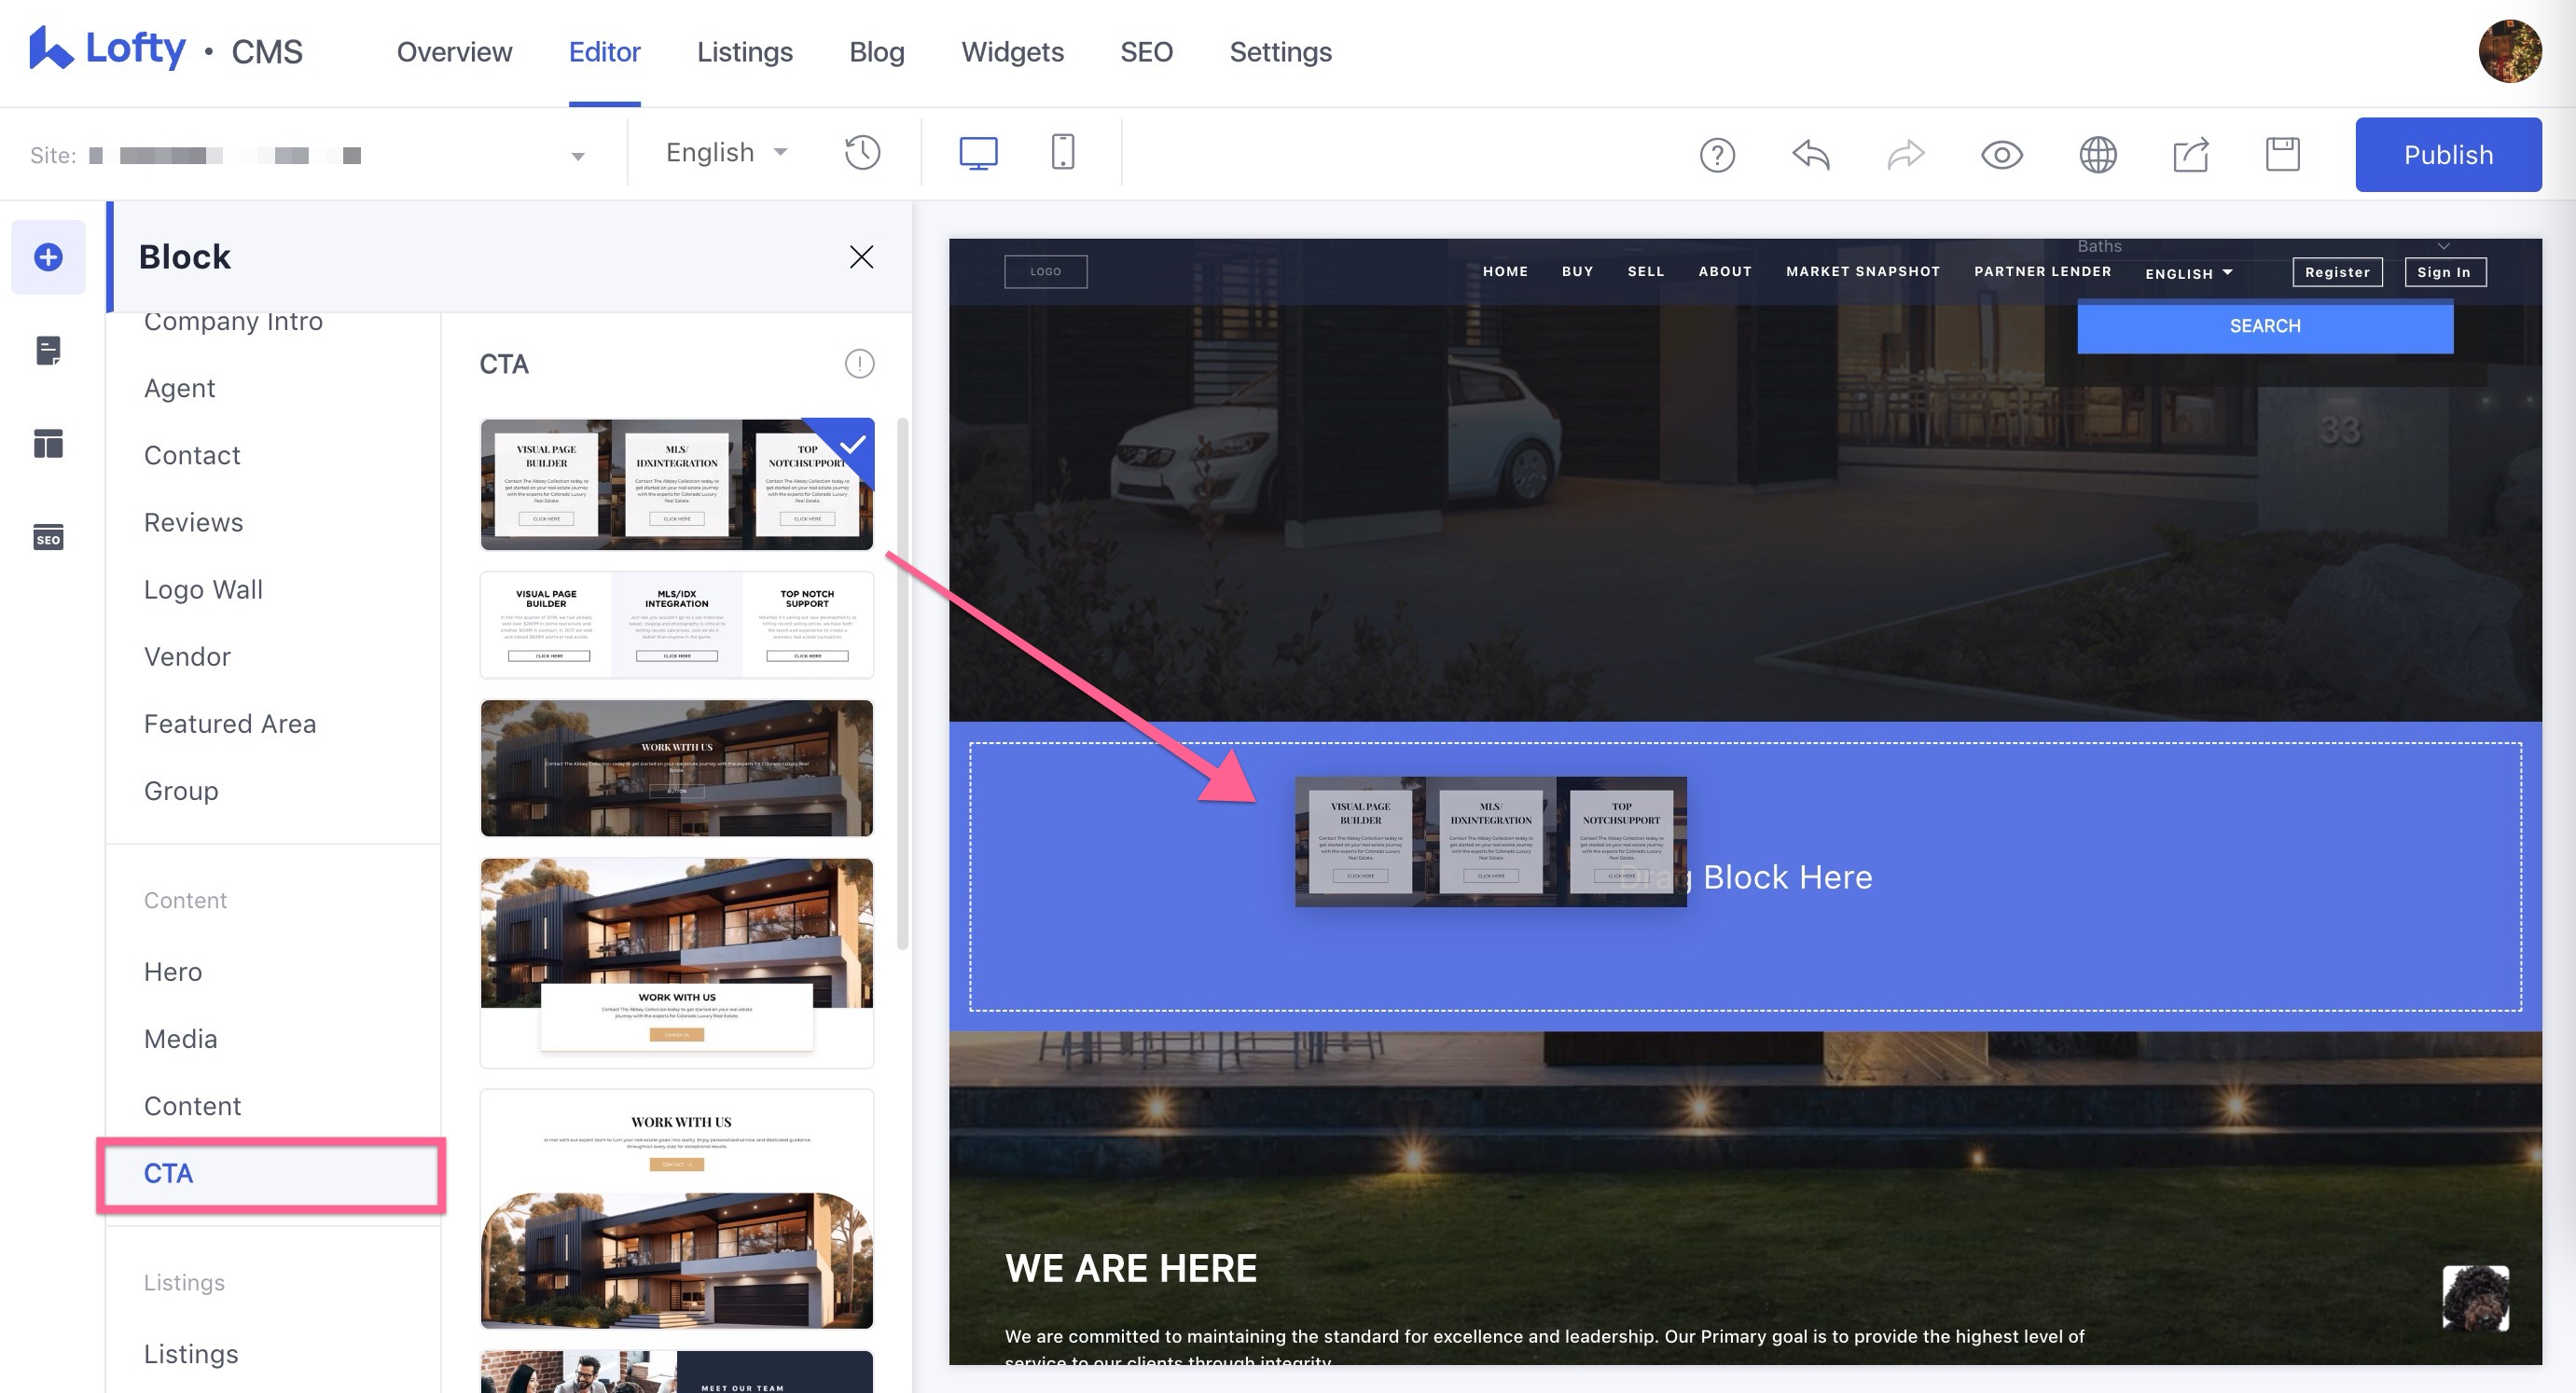This screenshot has width=2576, height=1393.
Task: Click the Undo arrow icon
Action: point(1810,155)
